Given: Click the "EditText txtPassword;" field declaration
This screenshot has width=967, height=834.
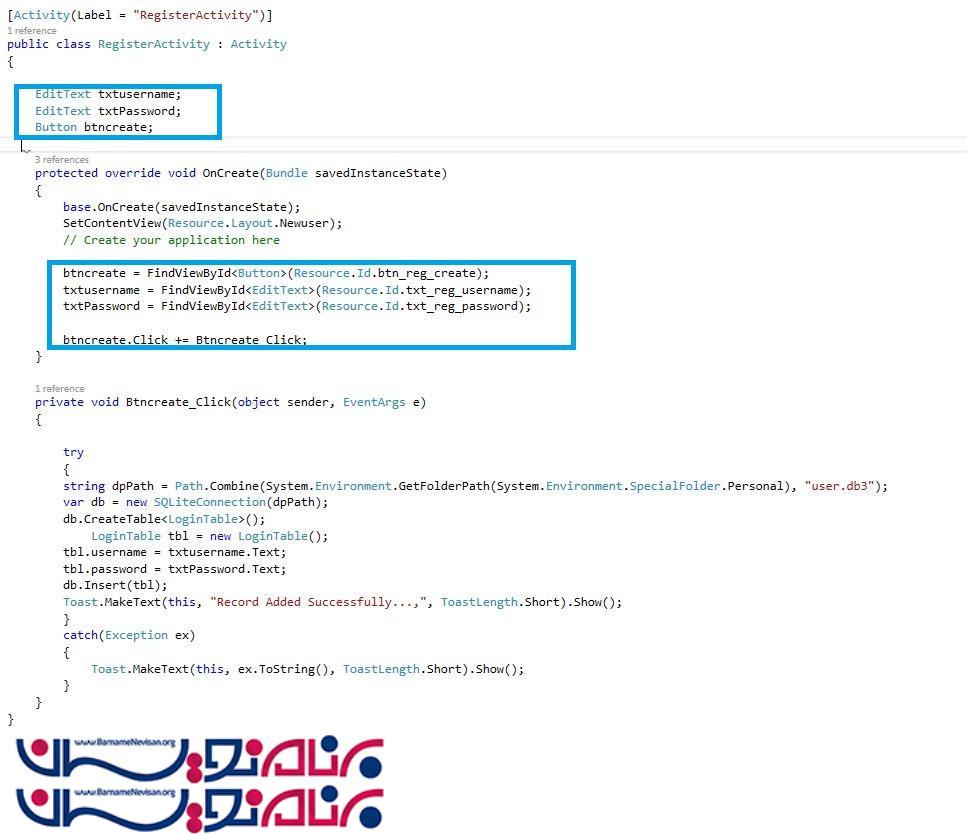Looking at the screenshot, I should click(108, 111).
